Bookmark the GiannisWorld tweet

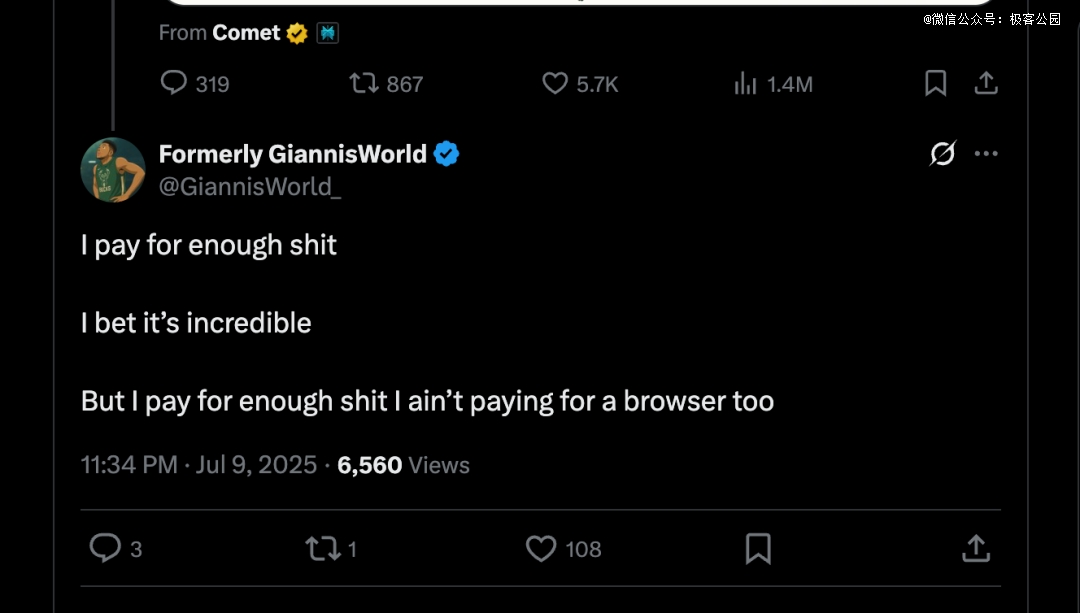758,548
